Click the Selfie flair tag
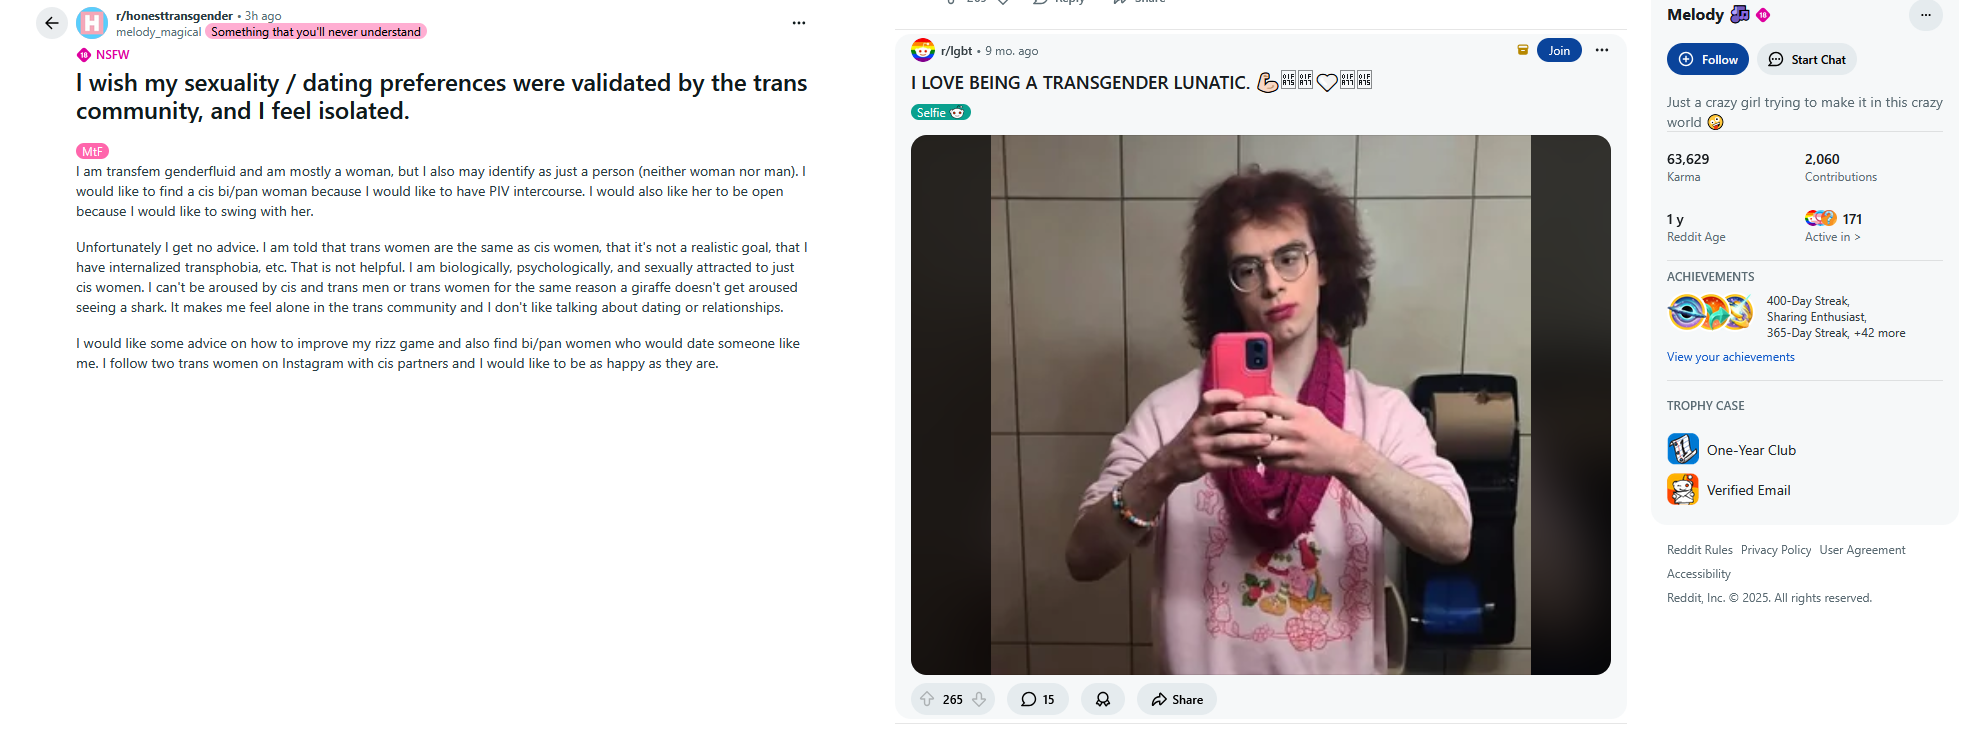Image resolution: width=1983 pixels, height=733 pixels. coord(940,112)
